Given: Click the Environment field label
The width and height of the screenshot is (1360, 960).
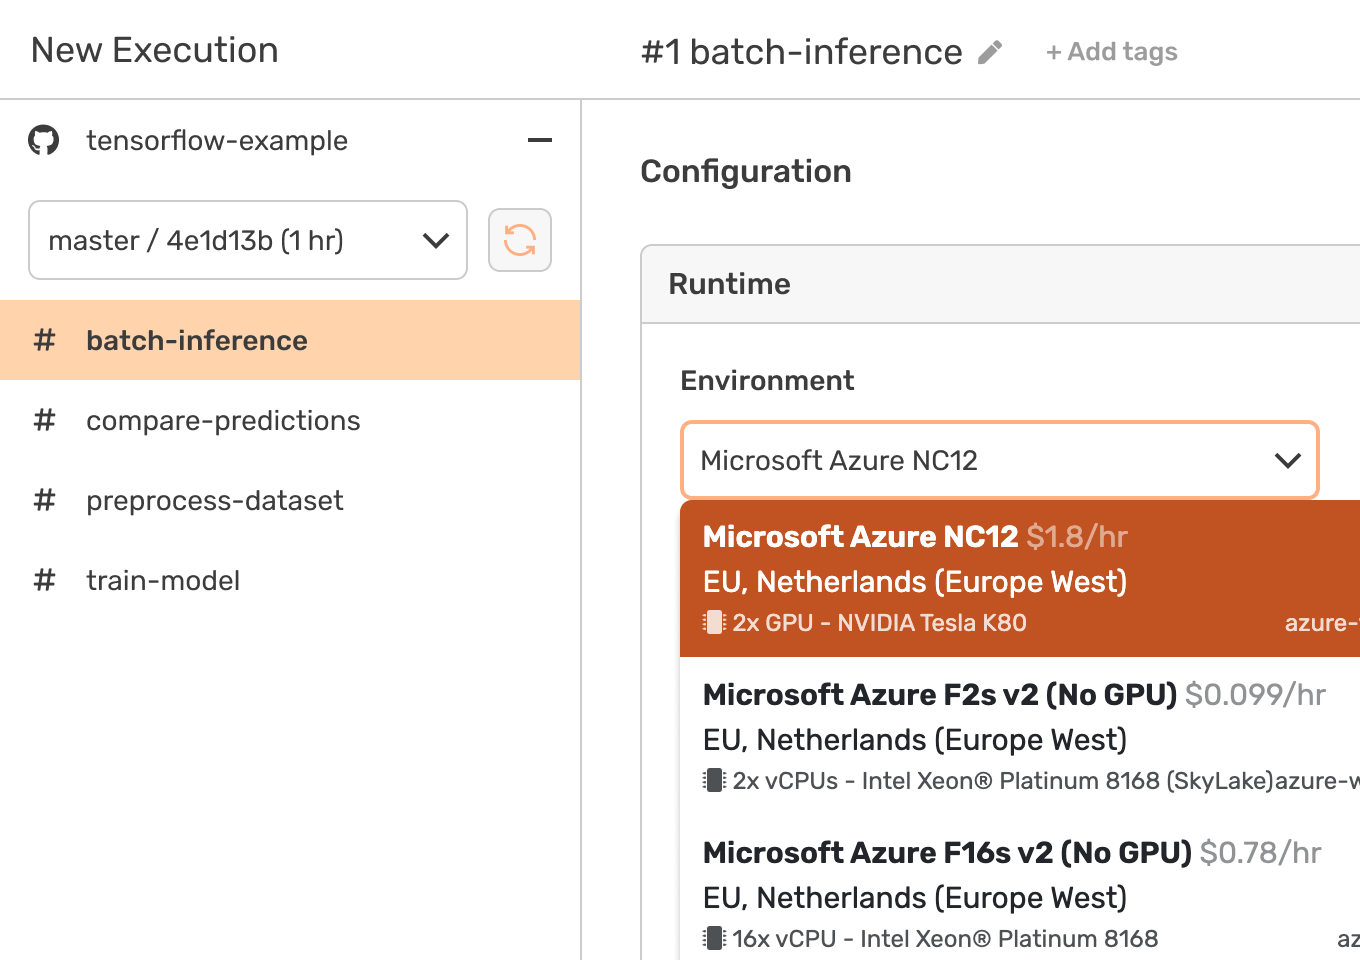Looking at the screenshot, I should [767, 380].
